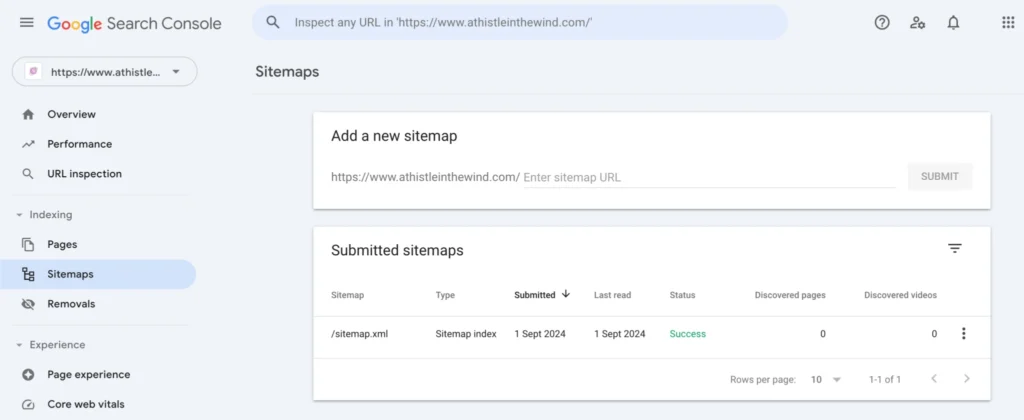1024x420 pixels.
Task: Open the notifications bell
Action: coord(953,22)
